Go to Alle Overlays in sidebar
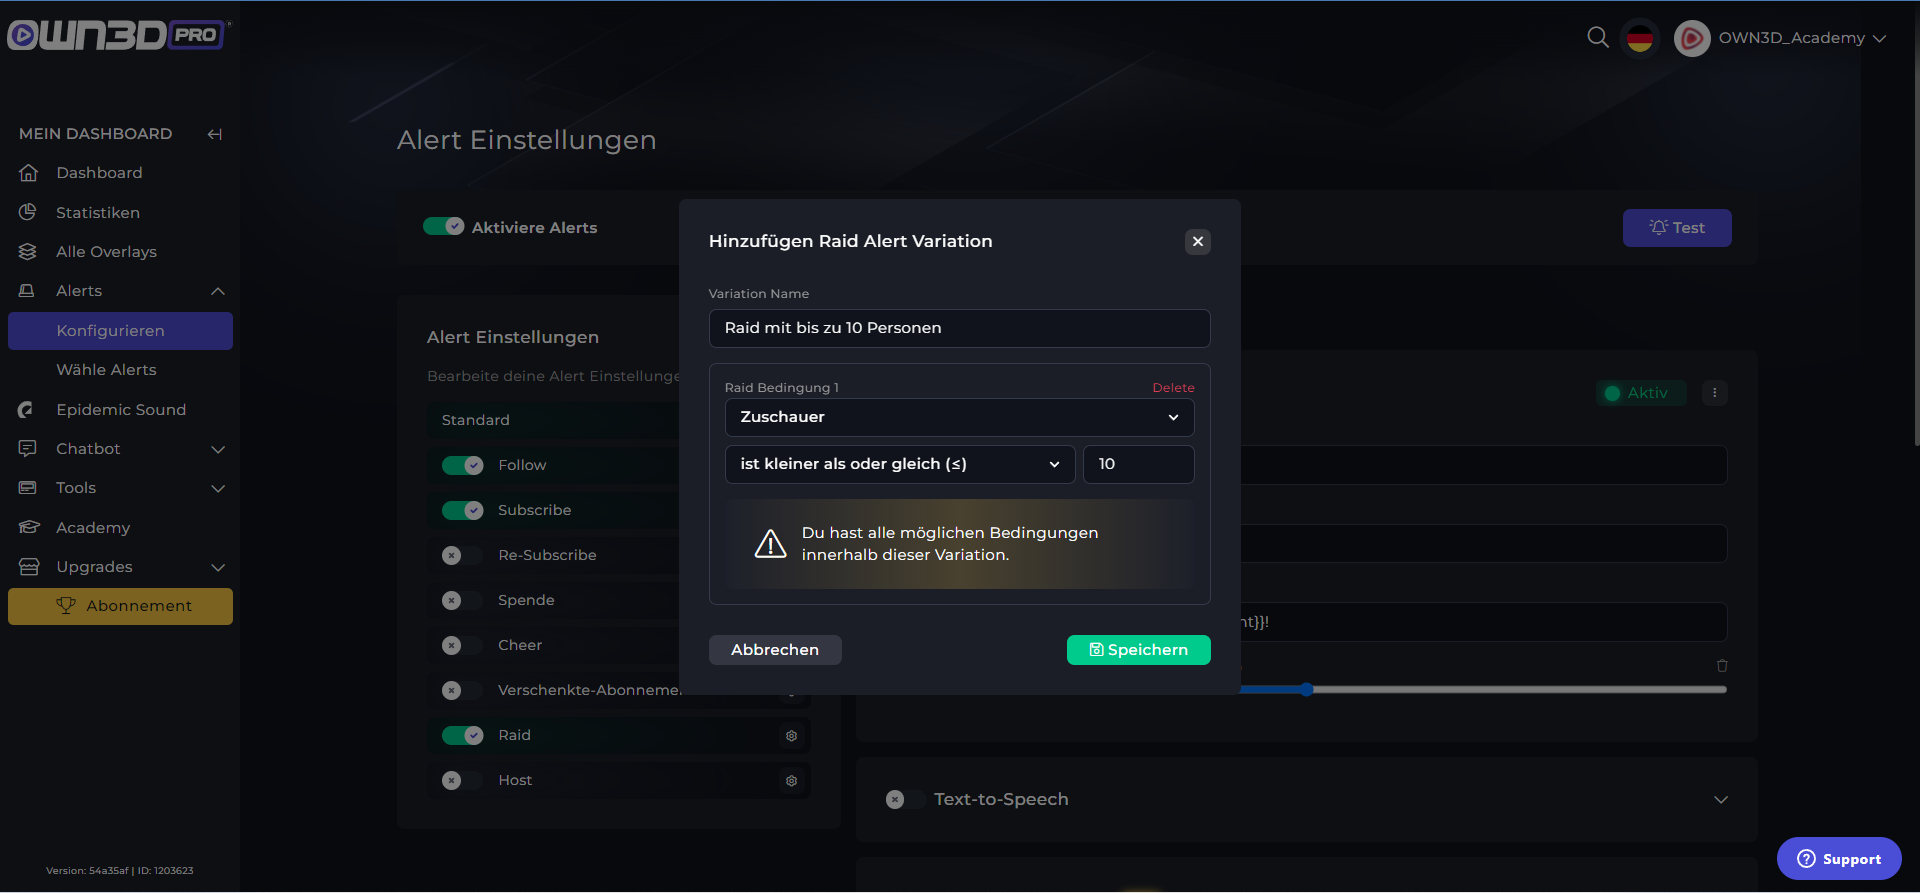 tap(106, 252)
